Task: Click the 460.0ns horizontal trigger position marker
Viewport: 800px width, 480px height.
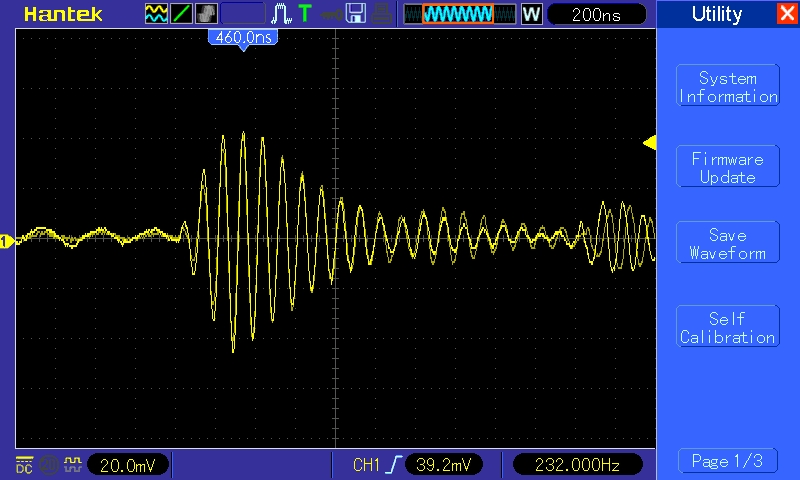Action: pos(243,39)
